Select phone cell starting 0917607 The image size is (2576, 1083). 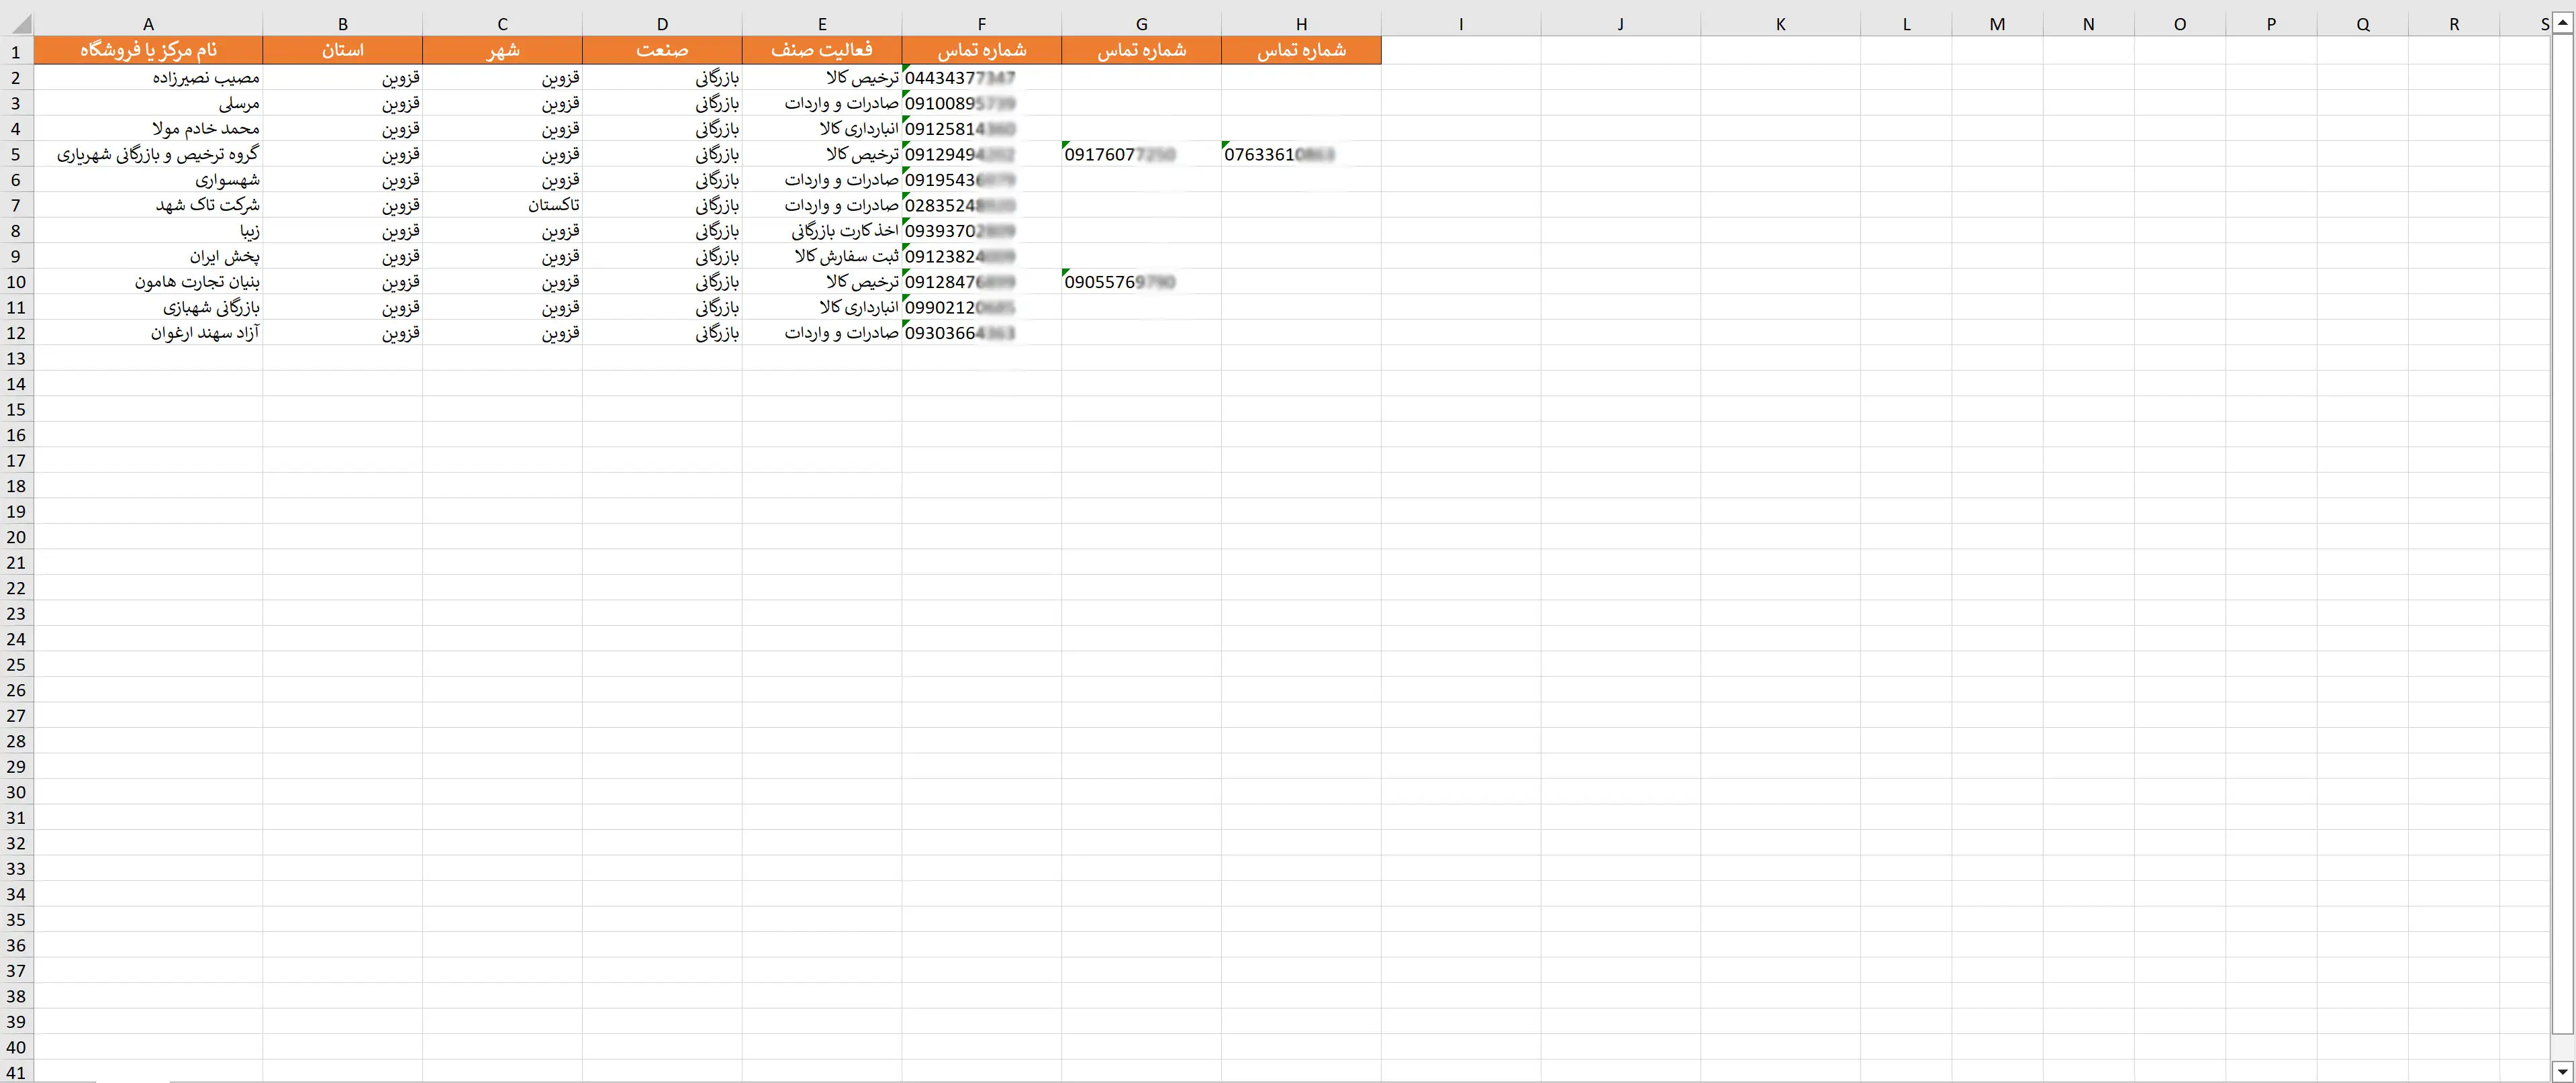(1141, 154)
